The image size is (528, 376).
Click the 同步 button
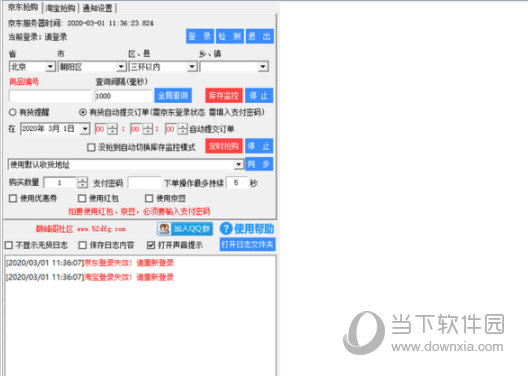point(259,164)
